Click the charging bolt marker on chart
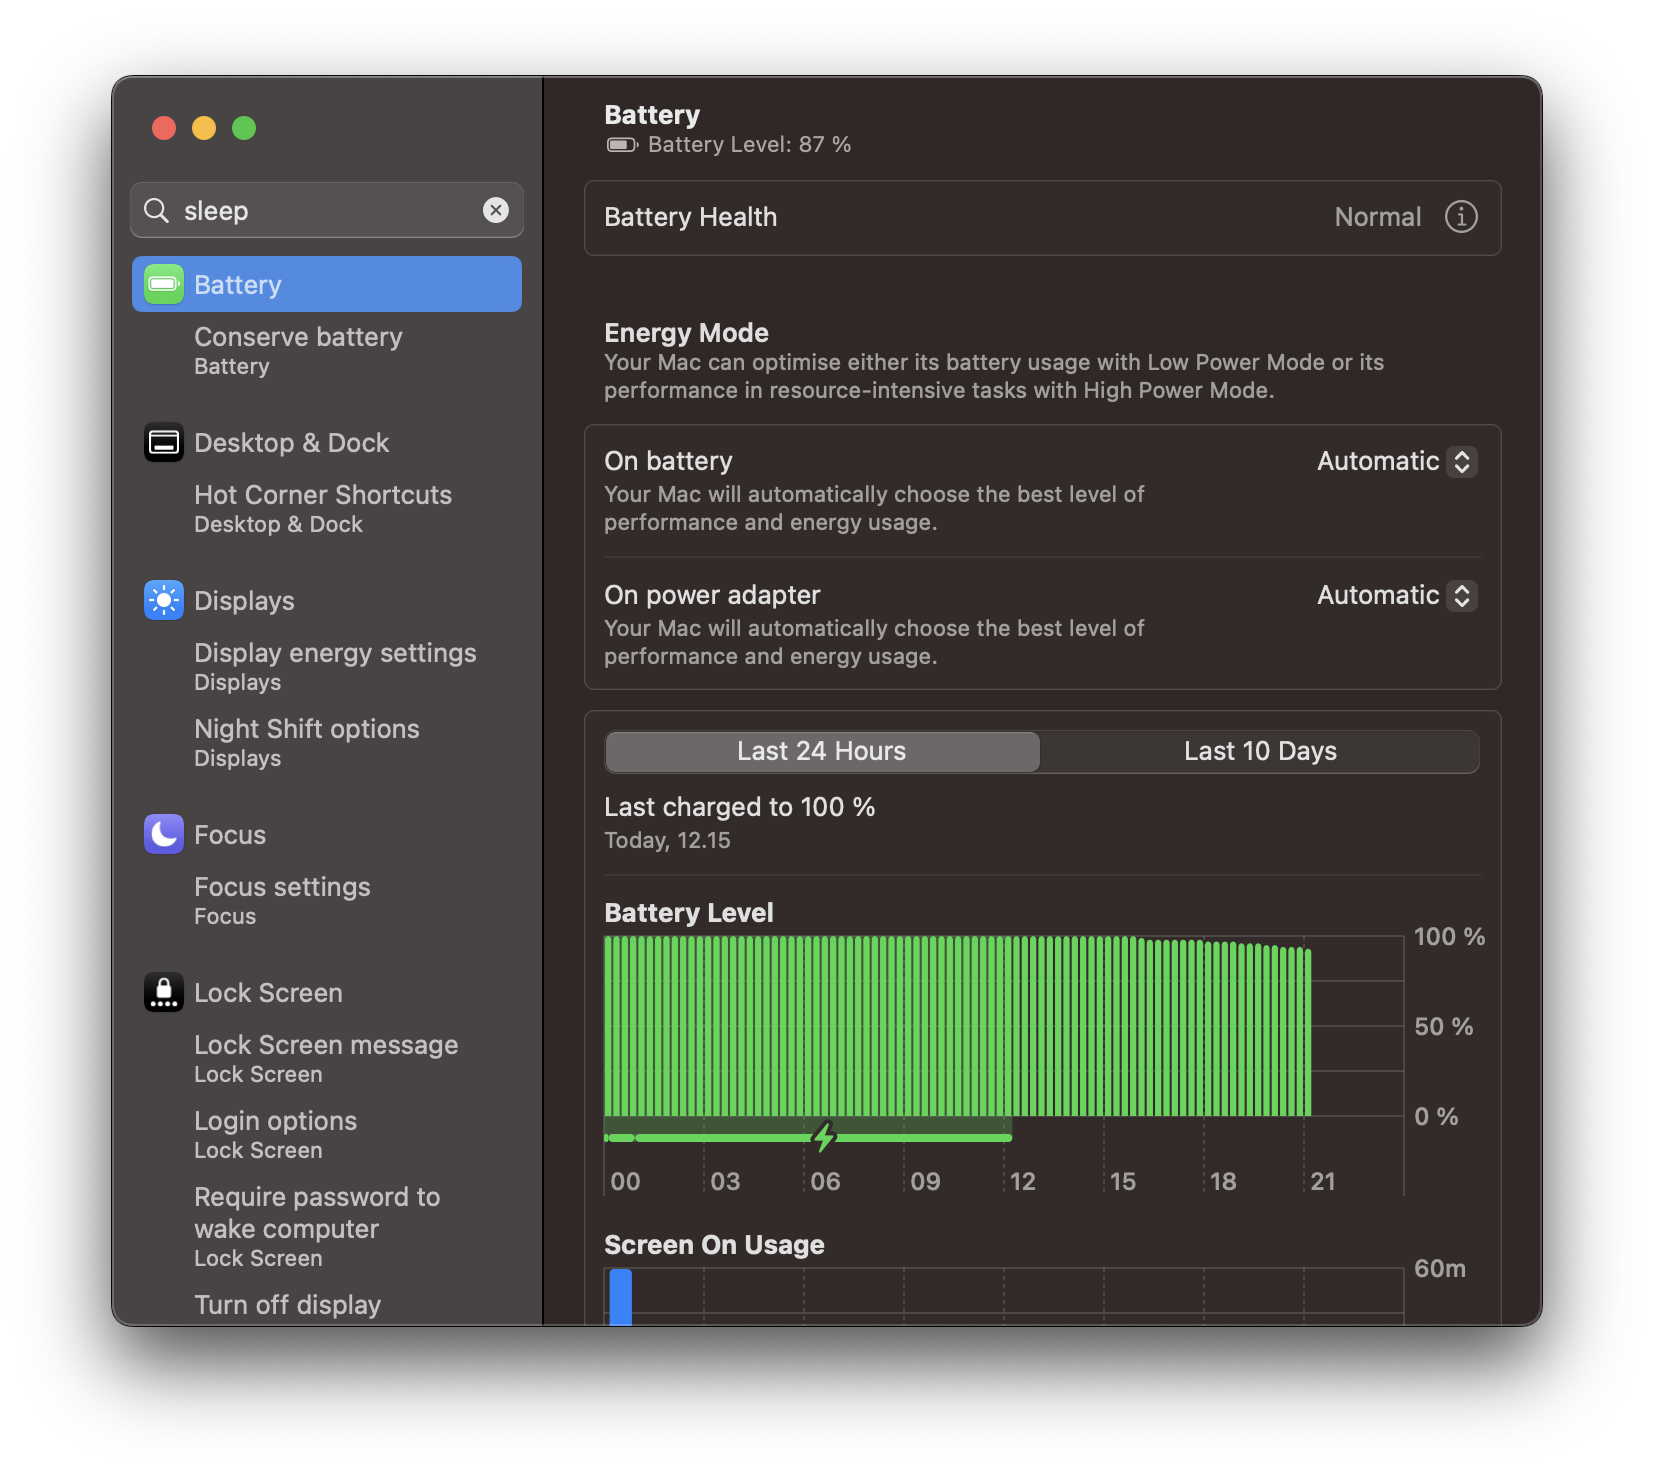This screenshot has width=1654, height=1474. pos(824,1137)
